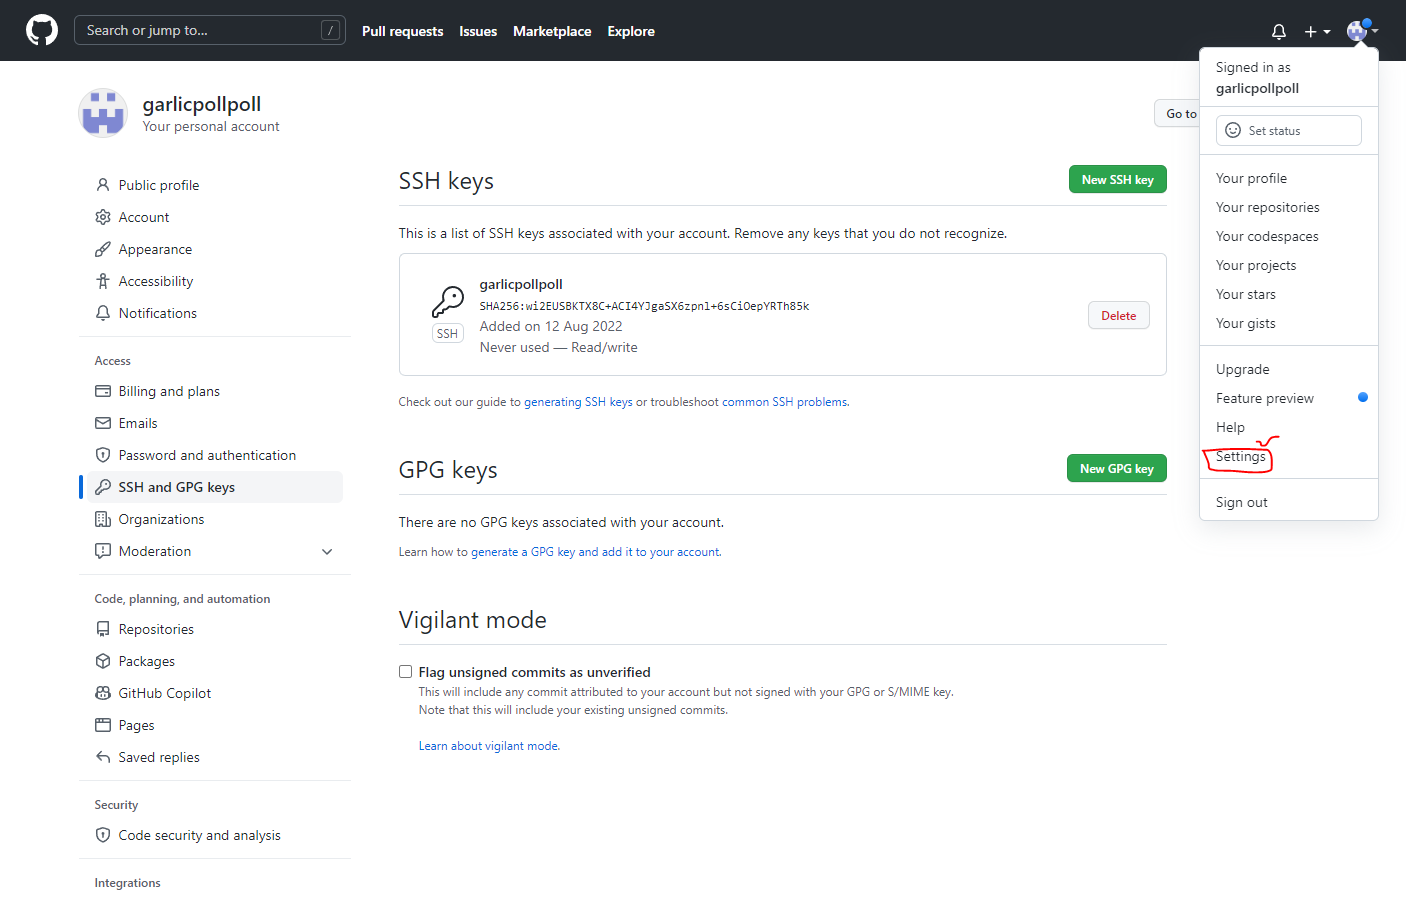Click the SHA256 key fingerprint text
Image resolution: width=1406 pixels, height=899 pixels.
click(644, 306)
